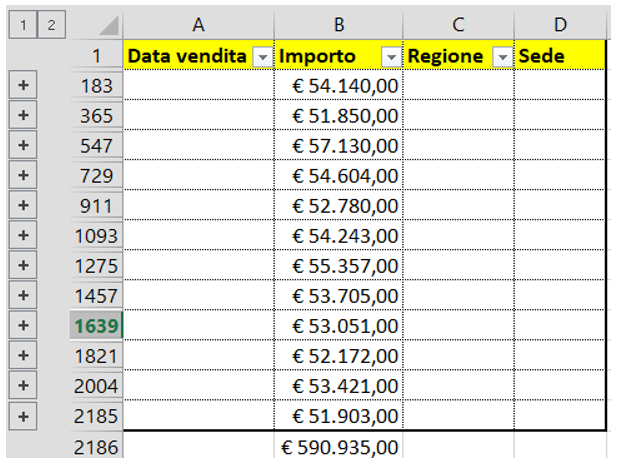This screenshot has width=619, height=465.
Task: Open the Importo filter dropdown
Action: (391, 57)
